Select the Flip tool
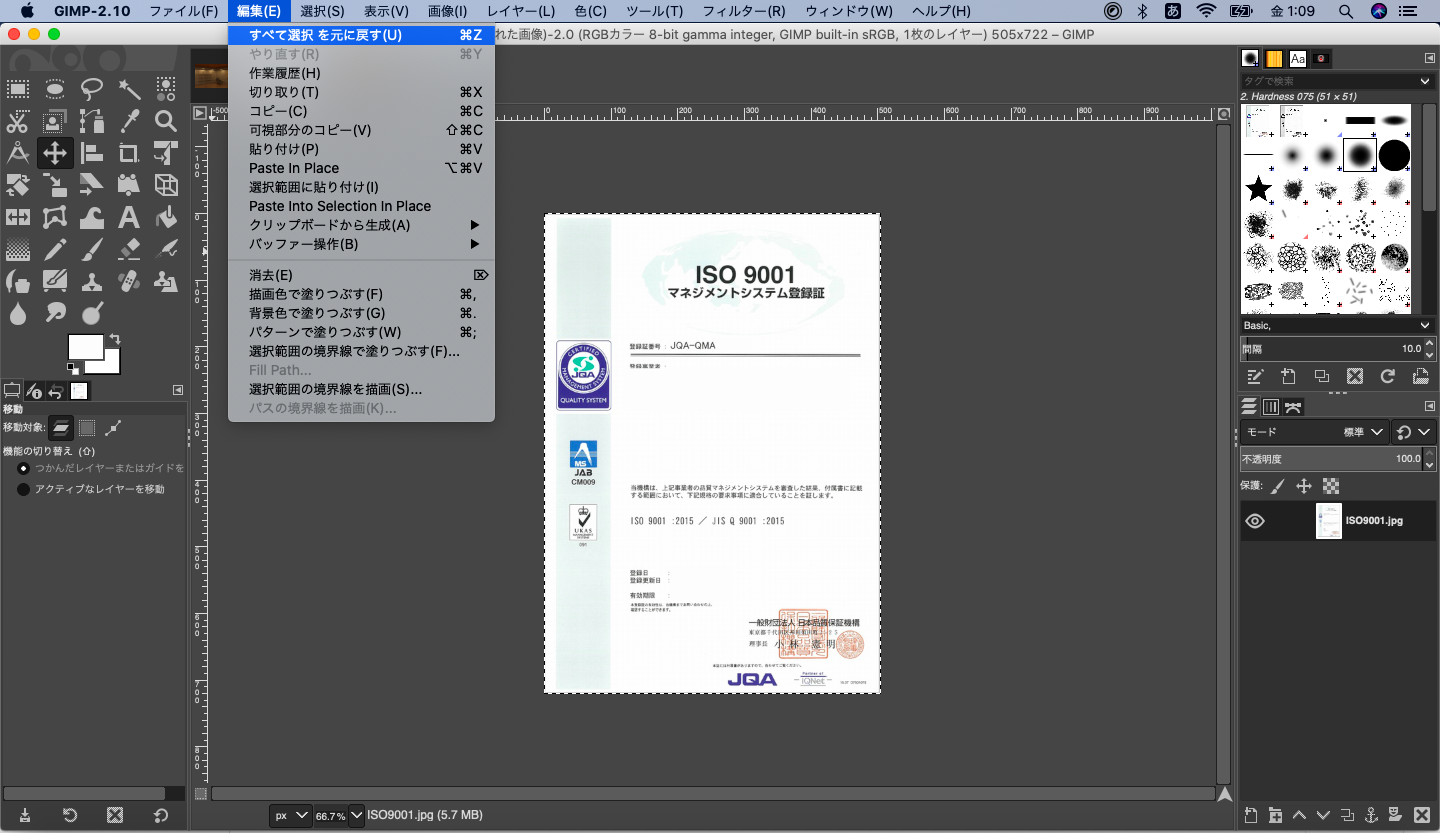 [18, 216]
